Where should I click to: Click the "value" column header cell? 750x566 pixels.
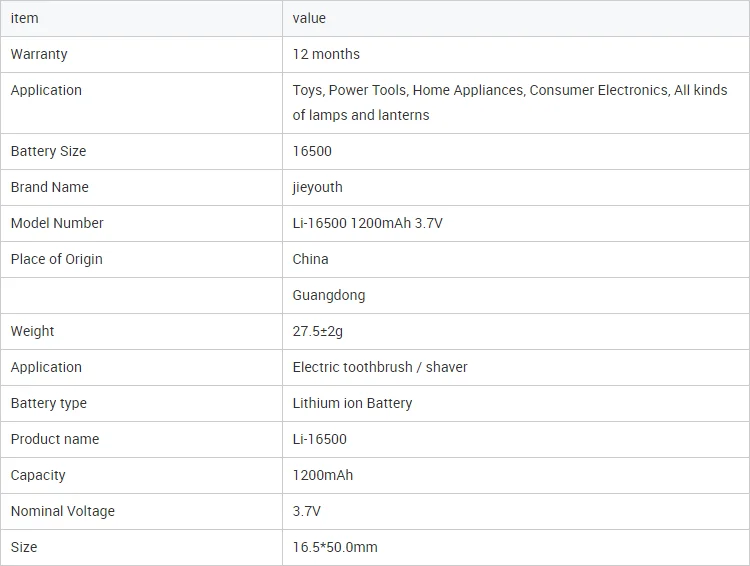pyautogui.click(x=309, y=18)
